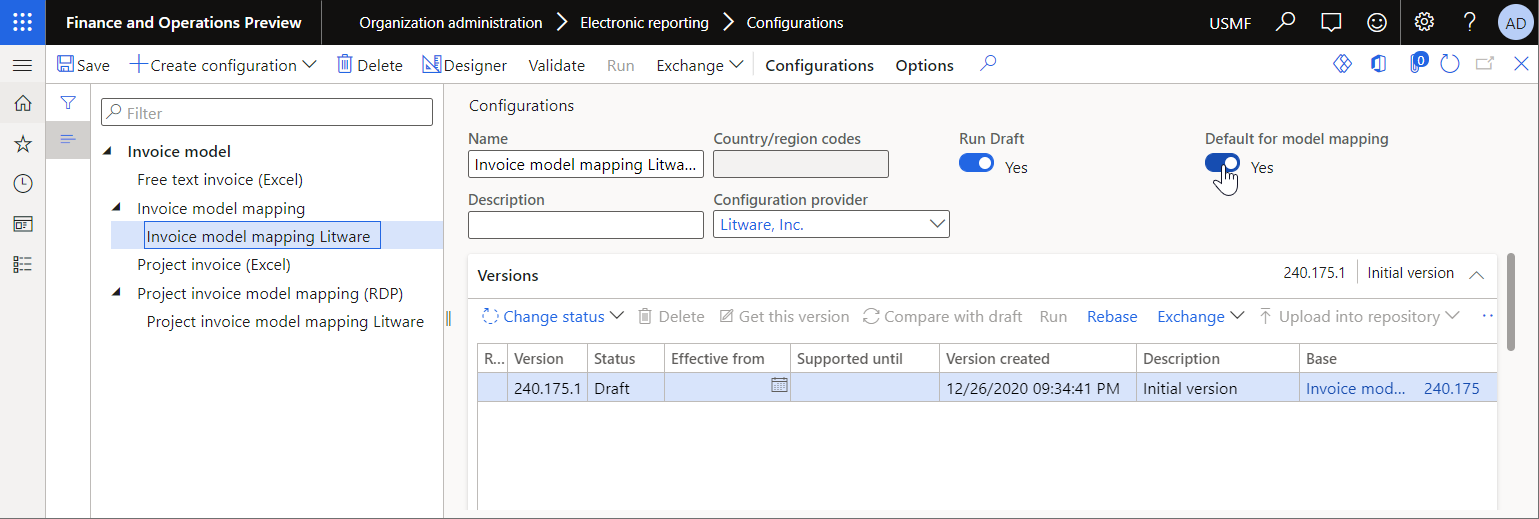Click Electronic reporting breadcrumb

pyautogui.click(x=644, y=22)
